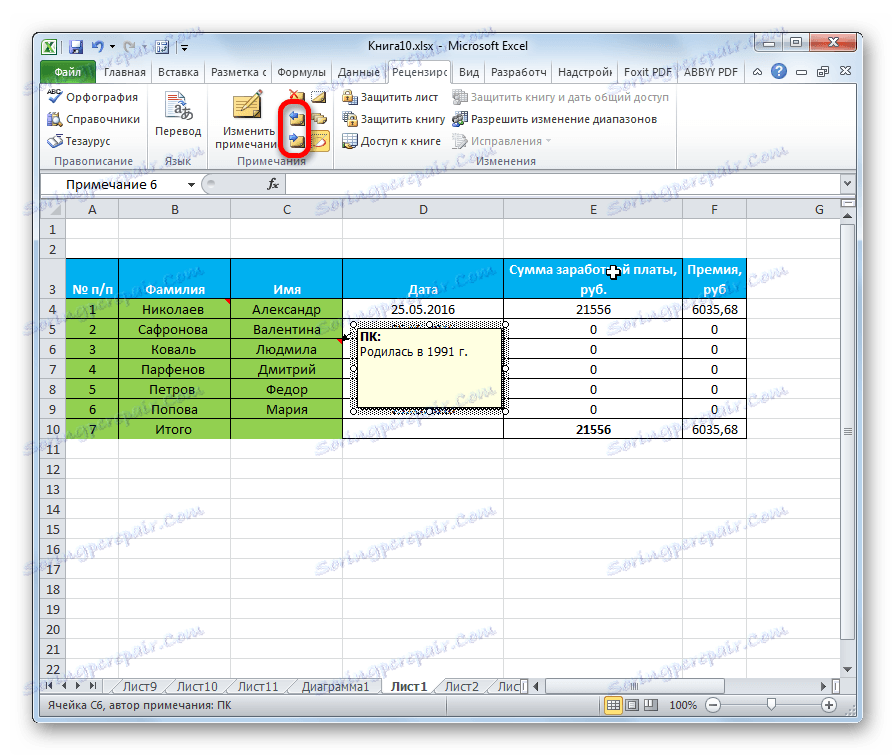Switch to the Вид tab
The image size is (896, 756).
(x=469, y=72)
